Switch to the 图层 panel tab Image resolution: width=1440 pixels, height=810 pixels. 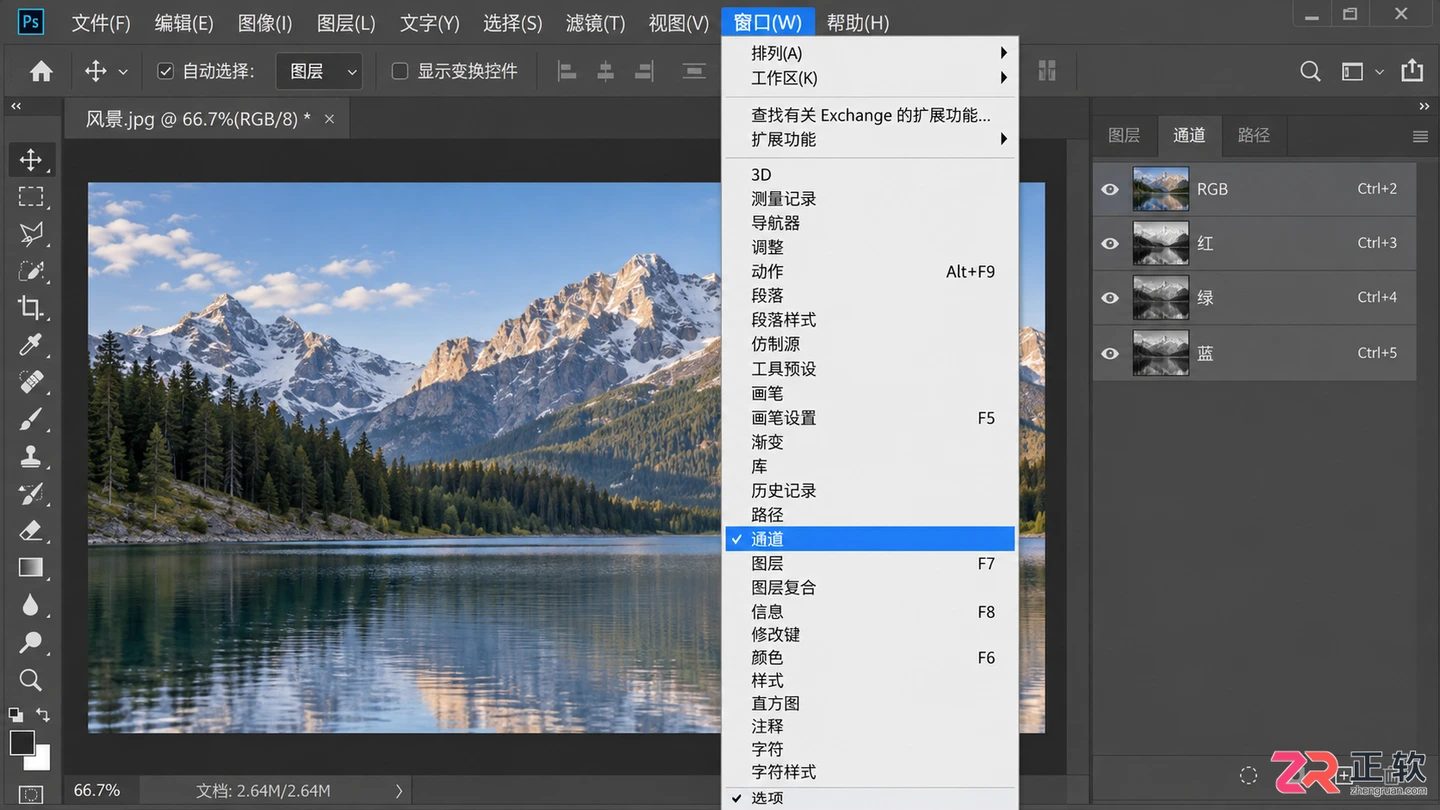(1124, 135)
